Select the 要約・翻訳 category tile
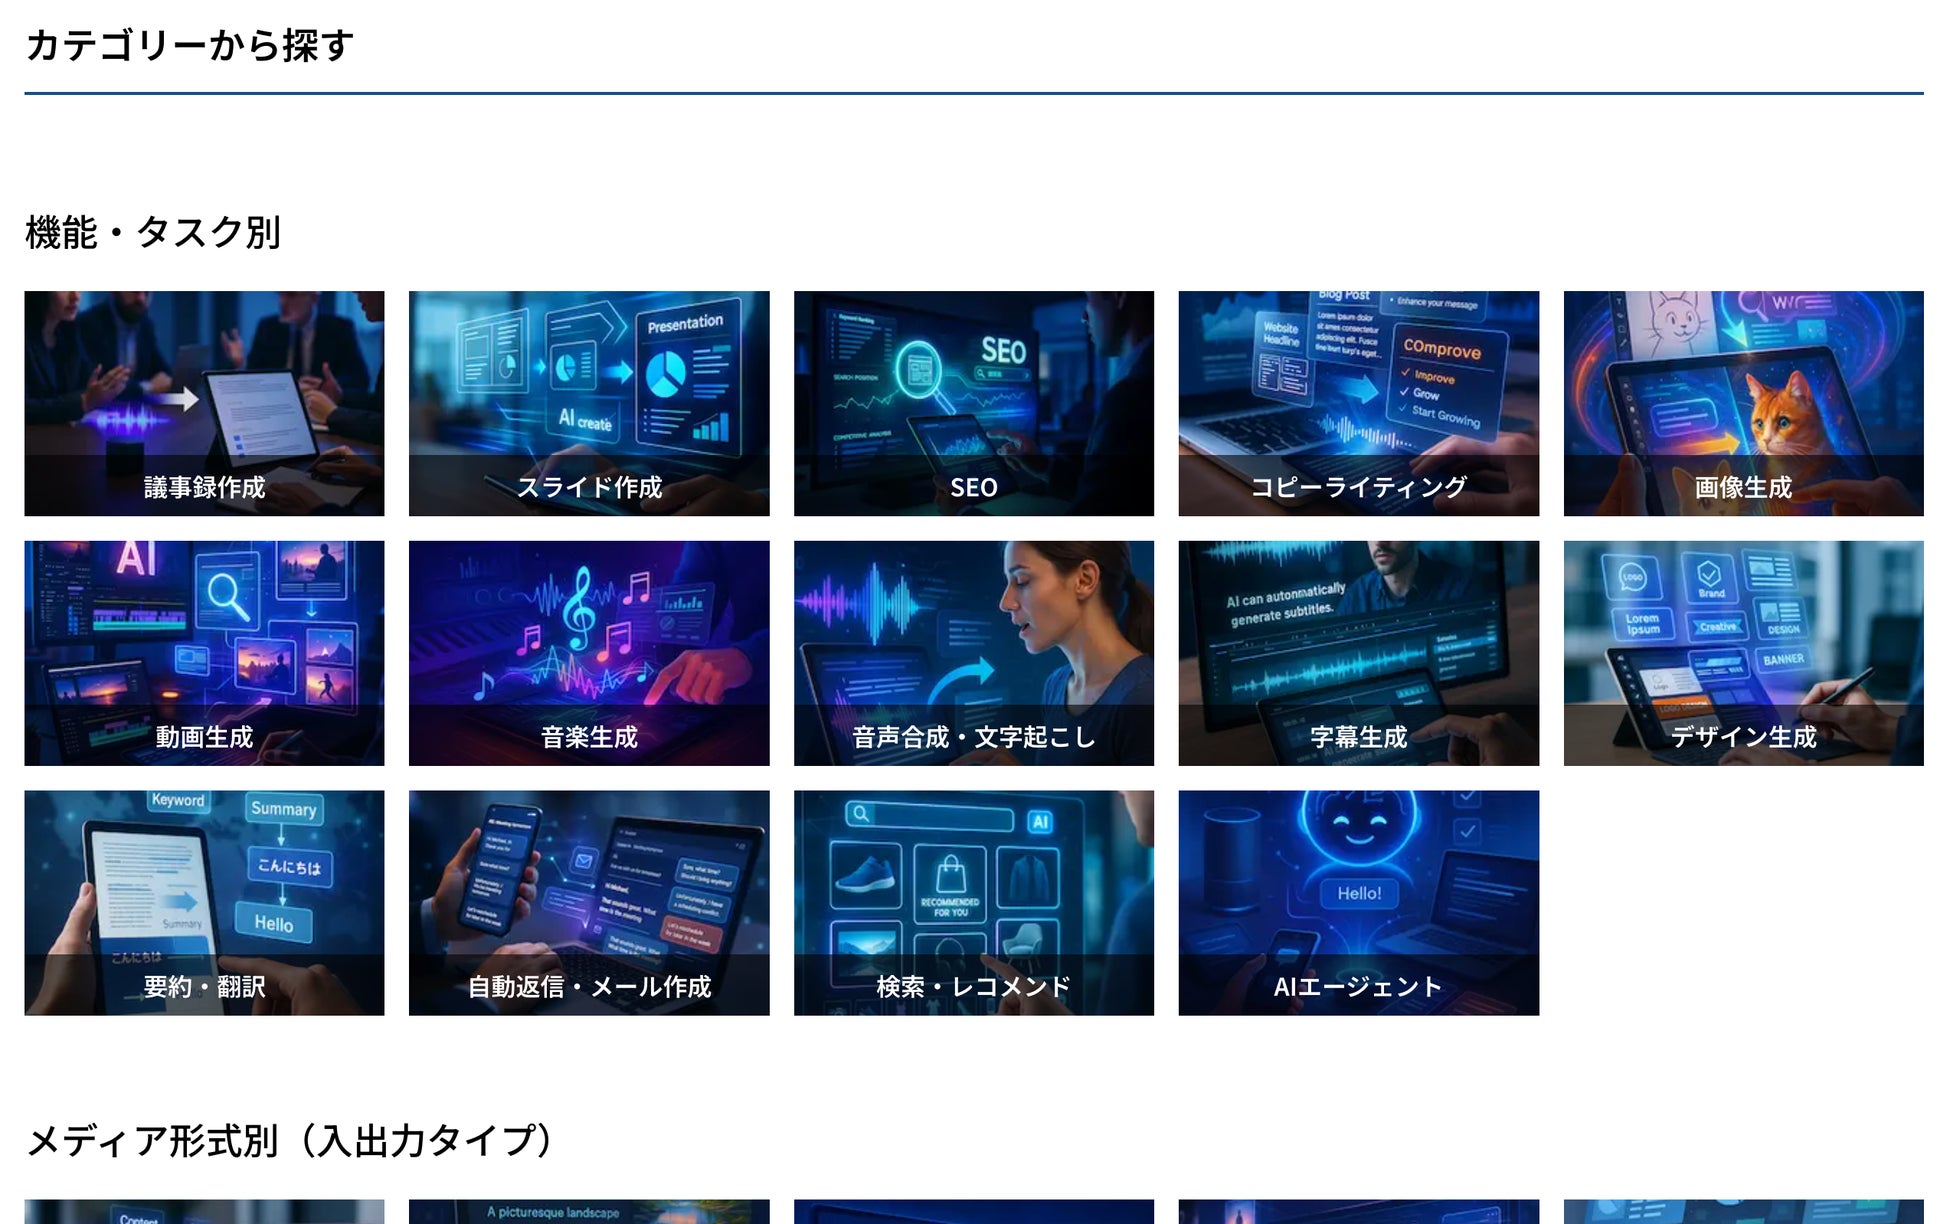Viewport: 1950px width, 1224px height. [x=204, y=890]
